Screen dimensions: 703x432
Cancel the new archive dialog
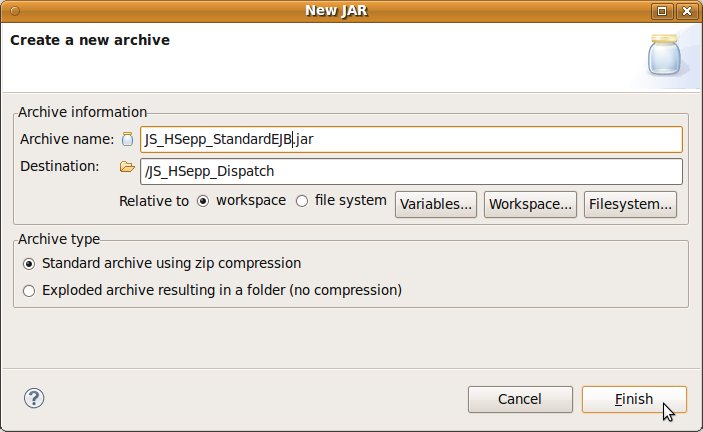[520, 400]
